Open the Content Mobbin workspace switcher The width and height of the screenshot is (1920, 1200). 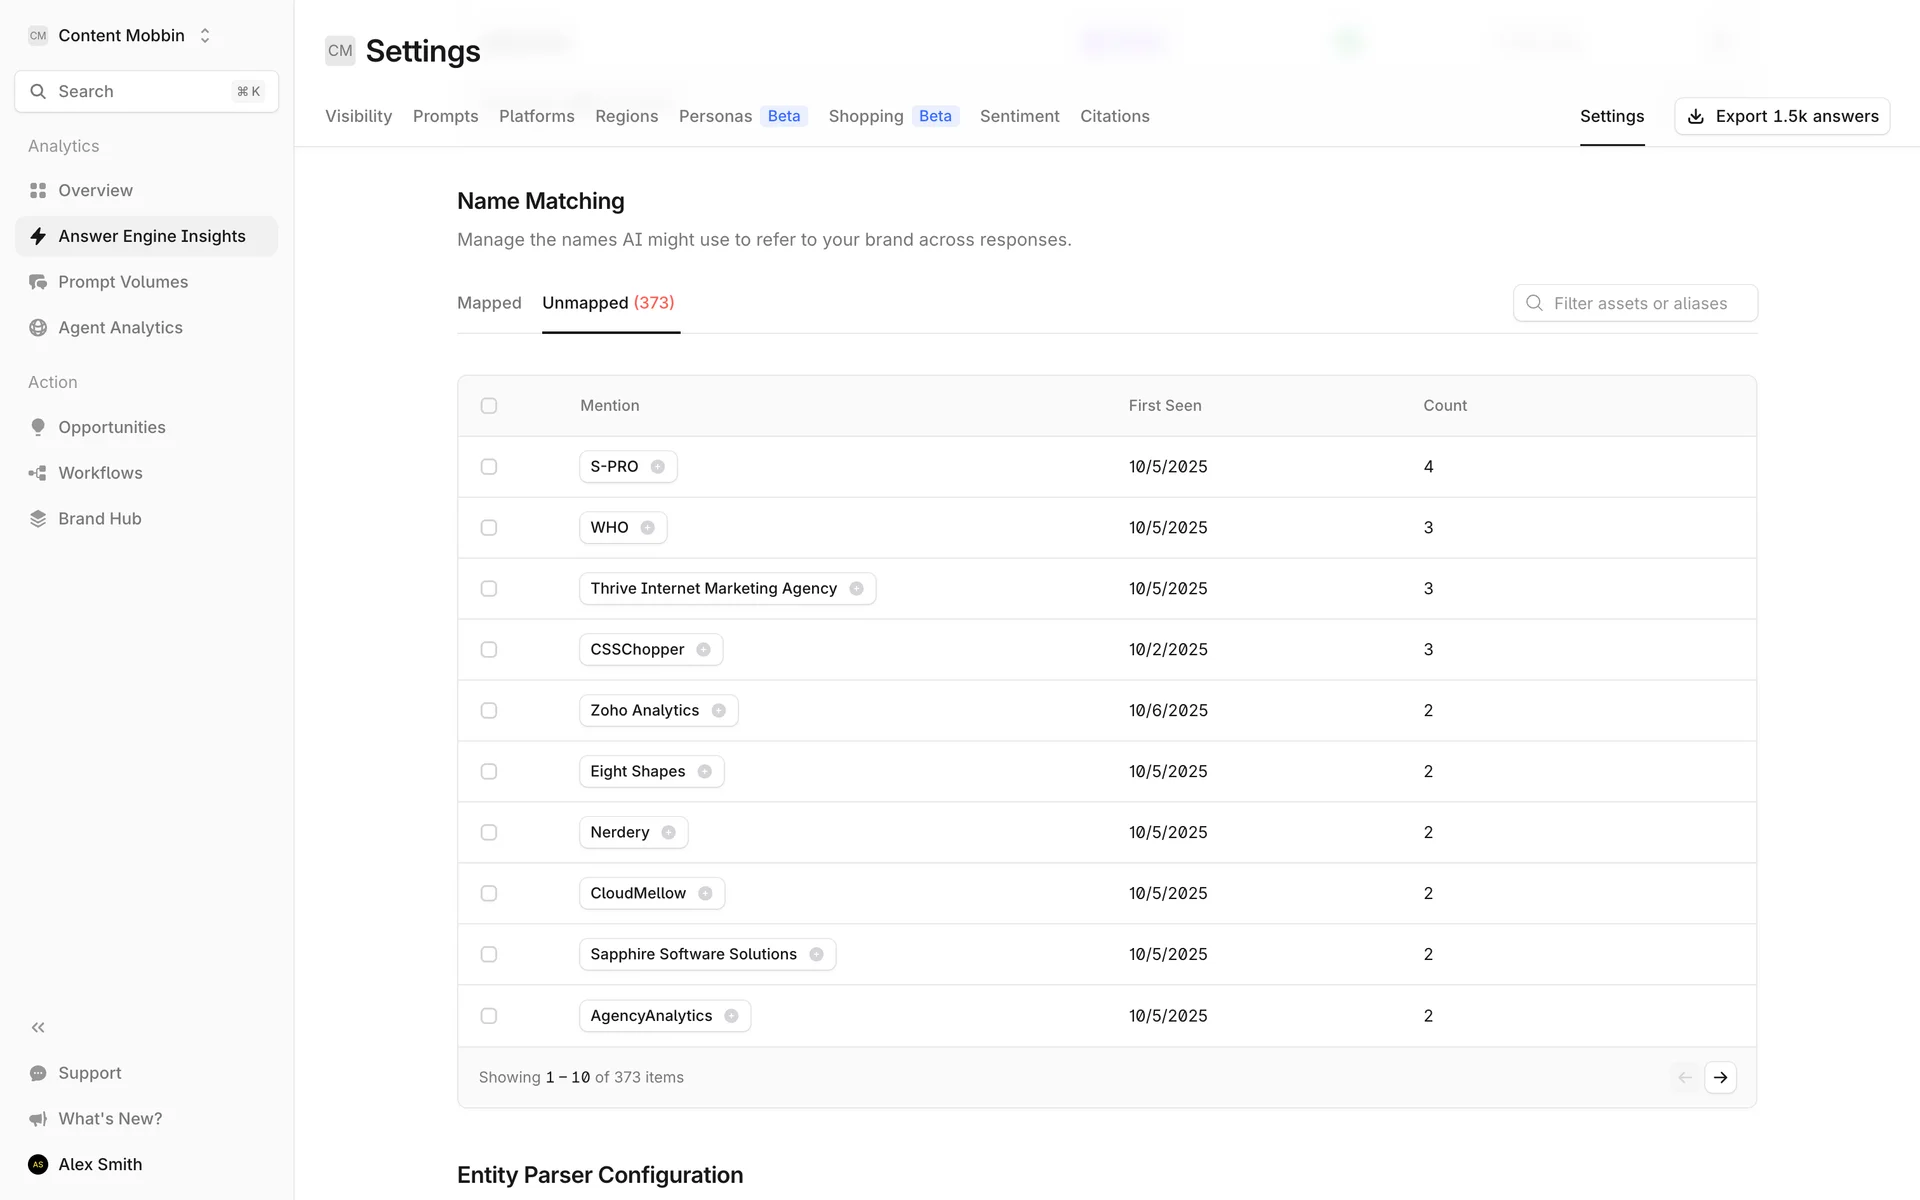coord(121,35)
